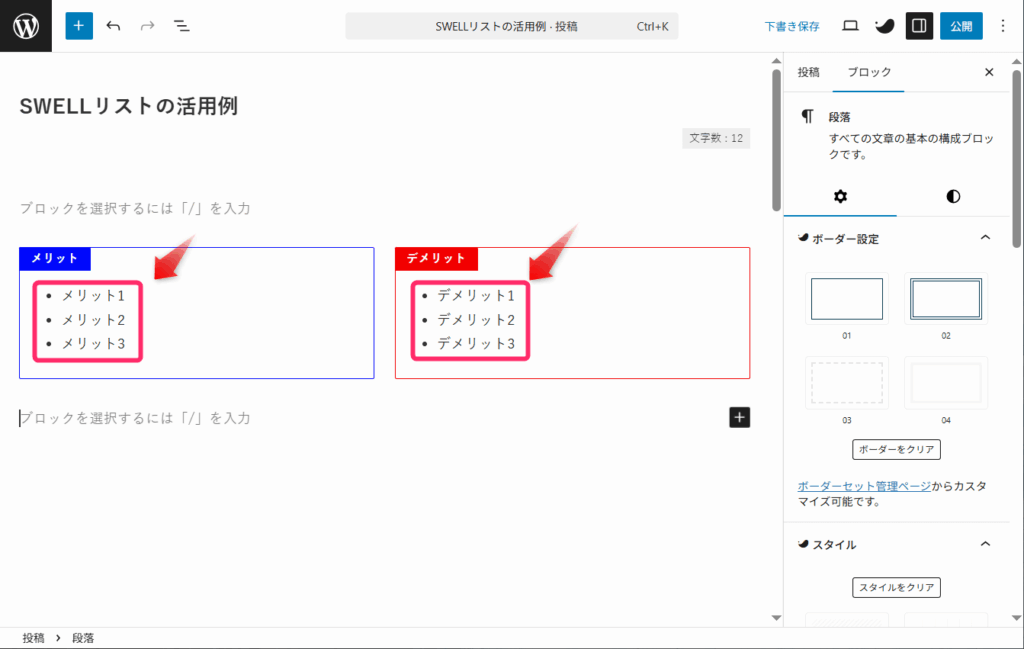This screenshot has height=649, width=1024.
Task: Switch to the block settings gear tab
Action: pyautogui.click(x=840, y=197)
